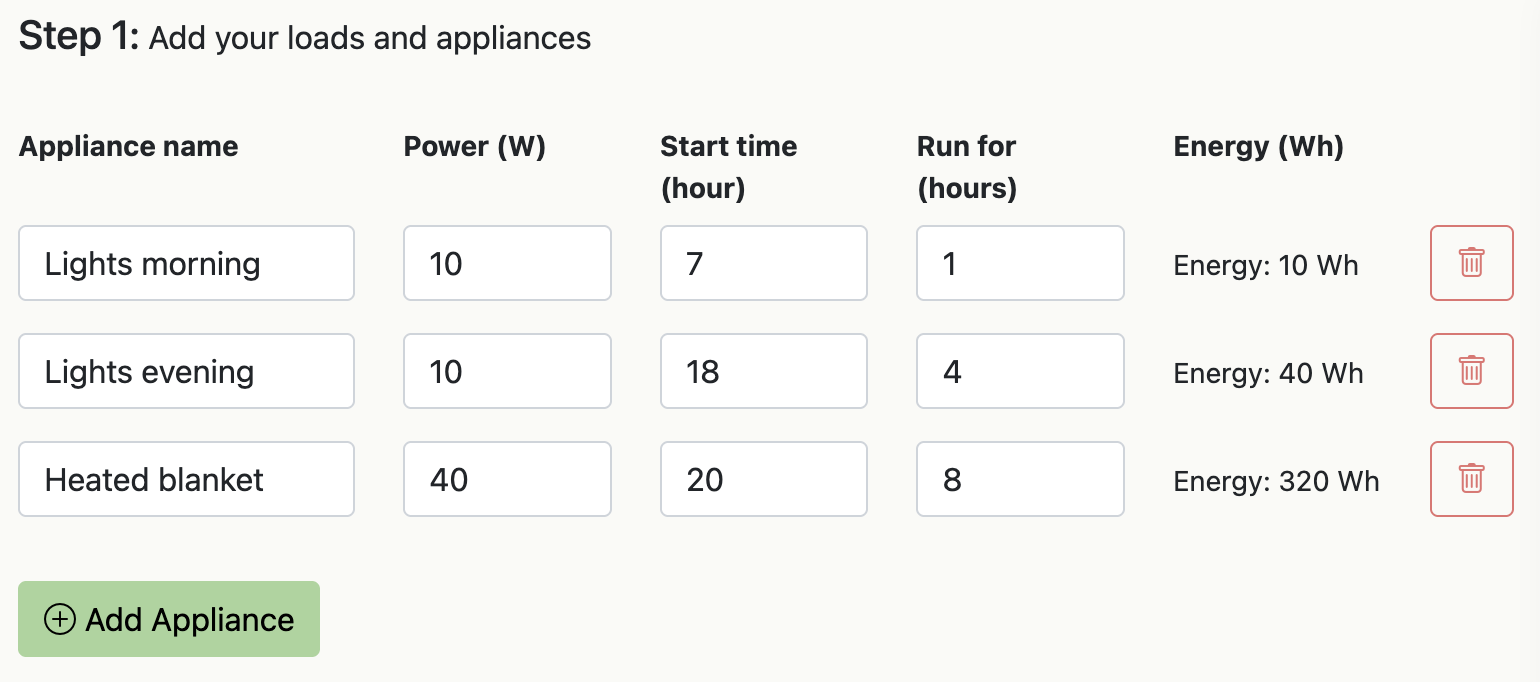Click the "Energy: 320 Wh" readout

(1276, 482)
